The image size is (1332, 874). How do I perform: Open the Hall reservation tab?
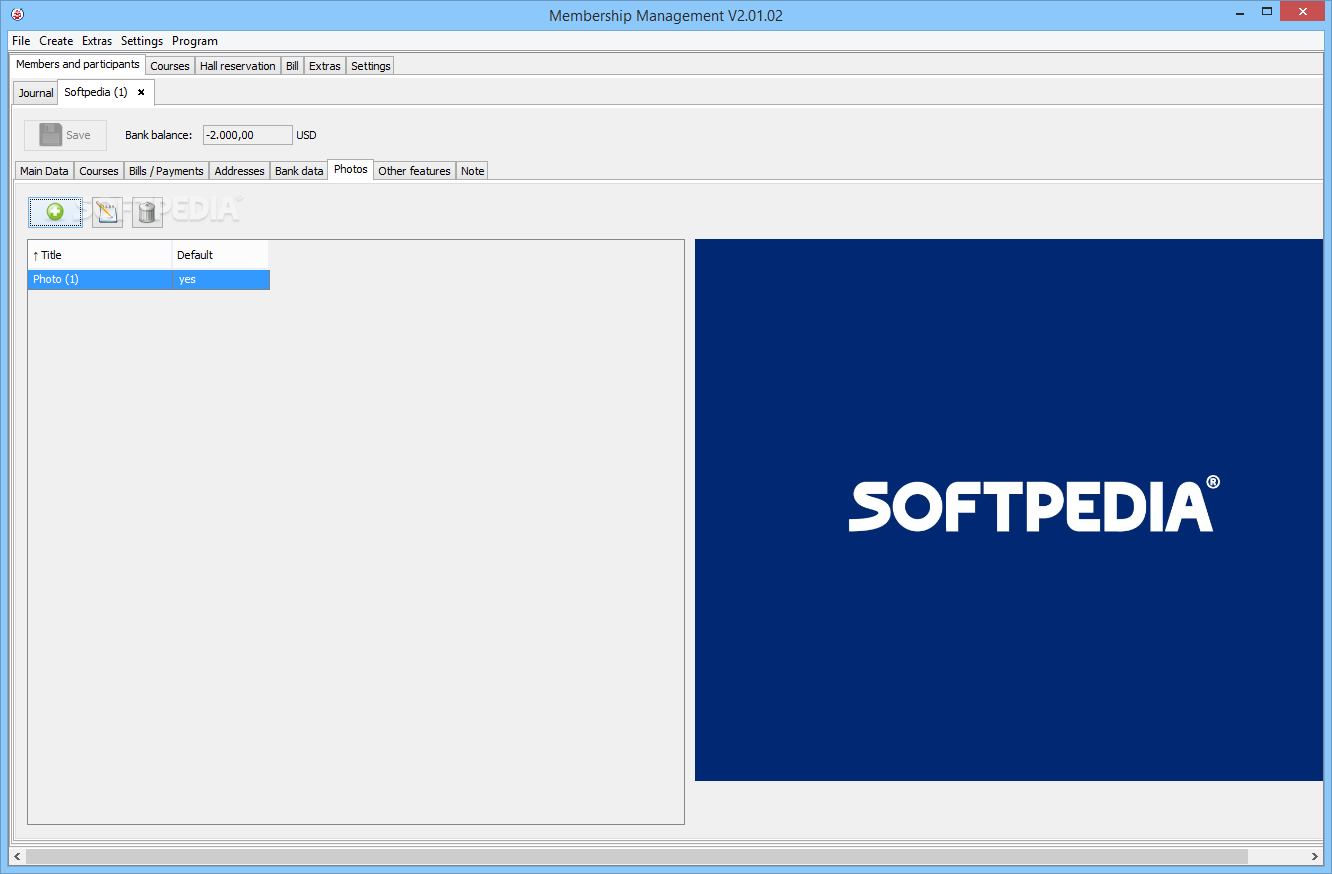pyautogui.click(x=238, y=66)
